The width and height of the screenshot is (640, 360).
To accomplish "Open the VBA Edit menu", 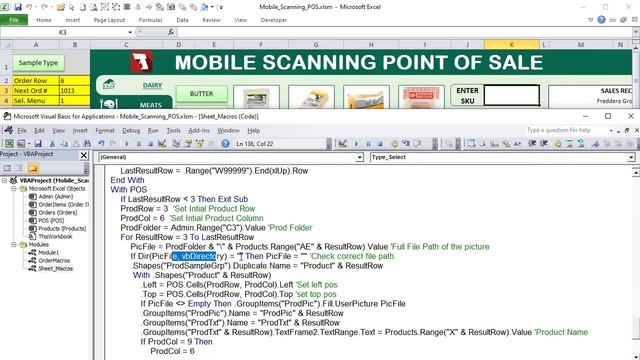I will pos(39,131).
